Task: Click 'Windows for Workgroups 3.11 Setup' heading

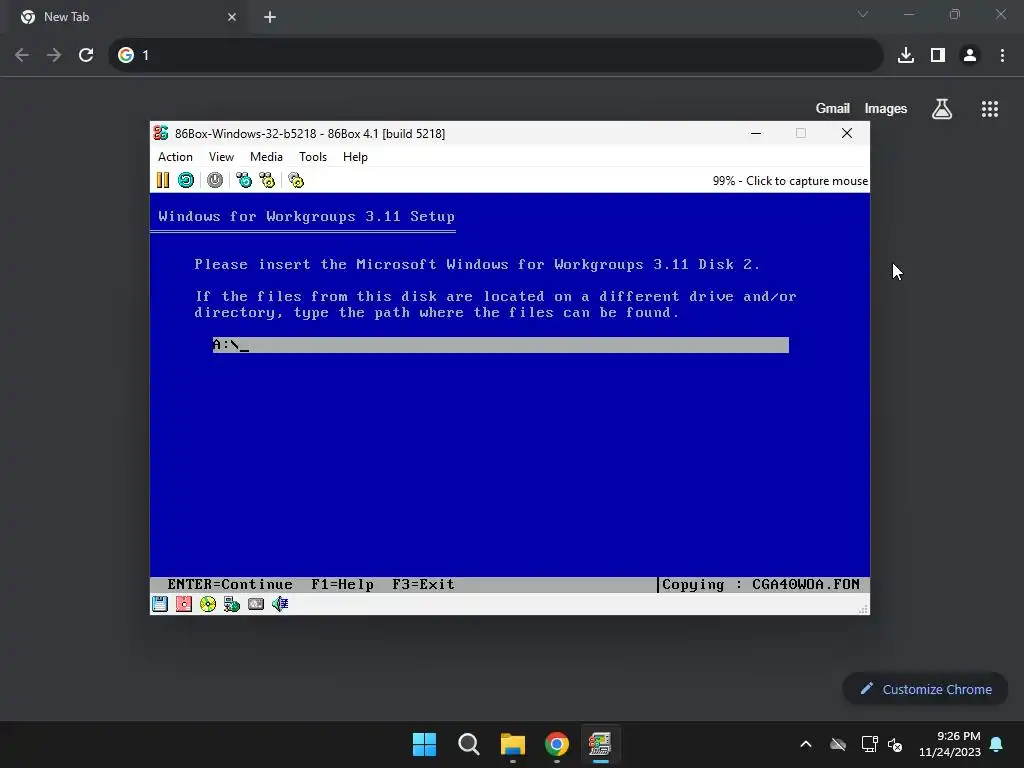Action: 306,216
